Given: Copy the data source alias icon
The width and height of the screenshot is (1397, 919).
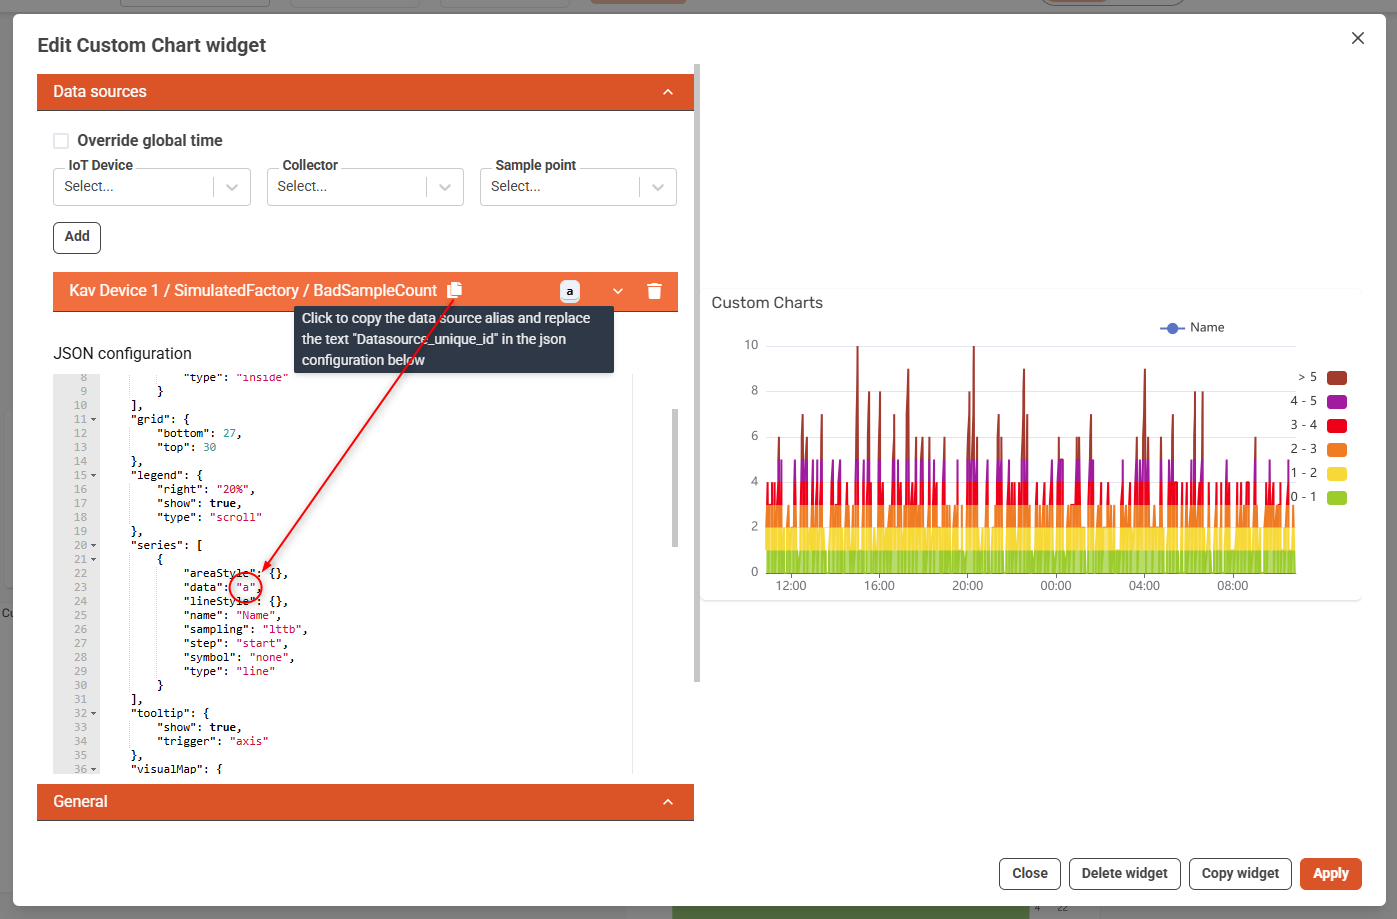Looking at the screenshot, I should pos(454,290).
